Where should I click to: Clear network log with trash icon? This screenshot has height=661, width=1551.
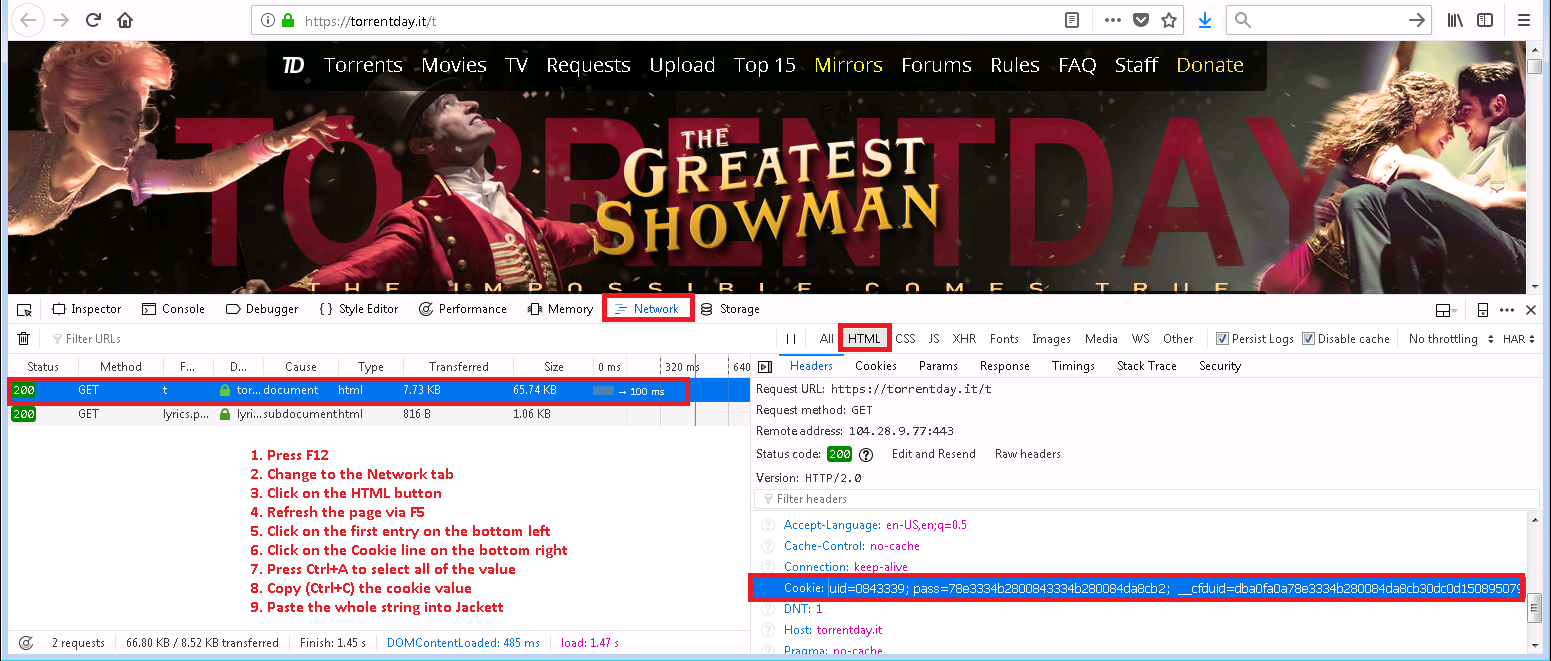[24, 339]
